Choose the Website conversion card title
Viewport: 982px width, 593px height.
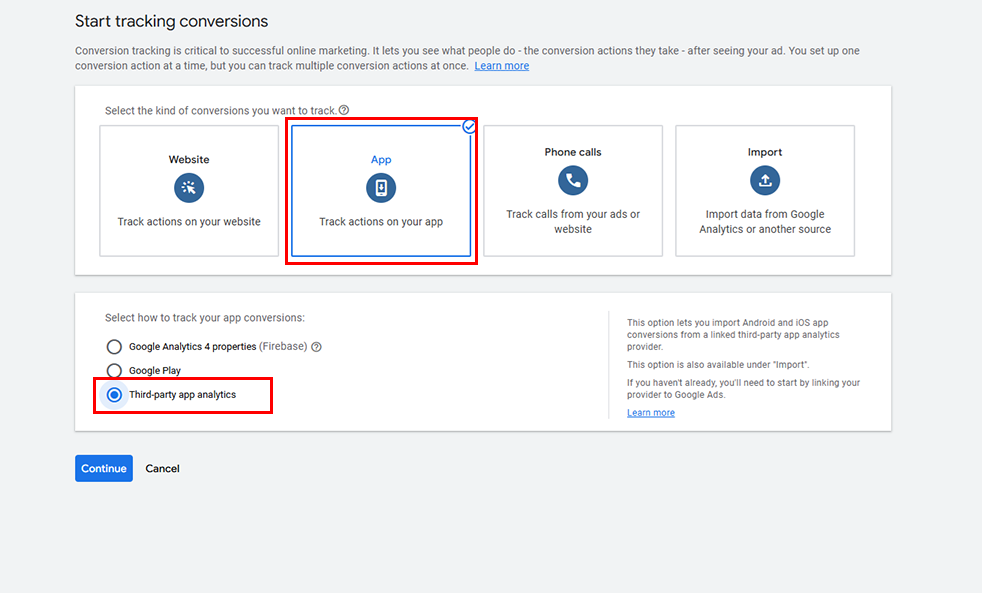point(189,160)
